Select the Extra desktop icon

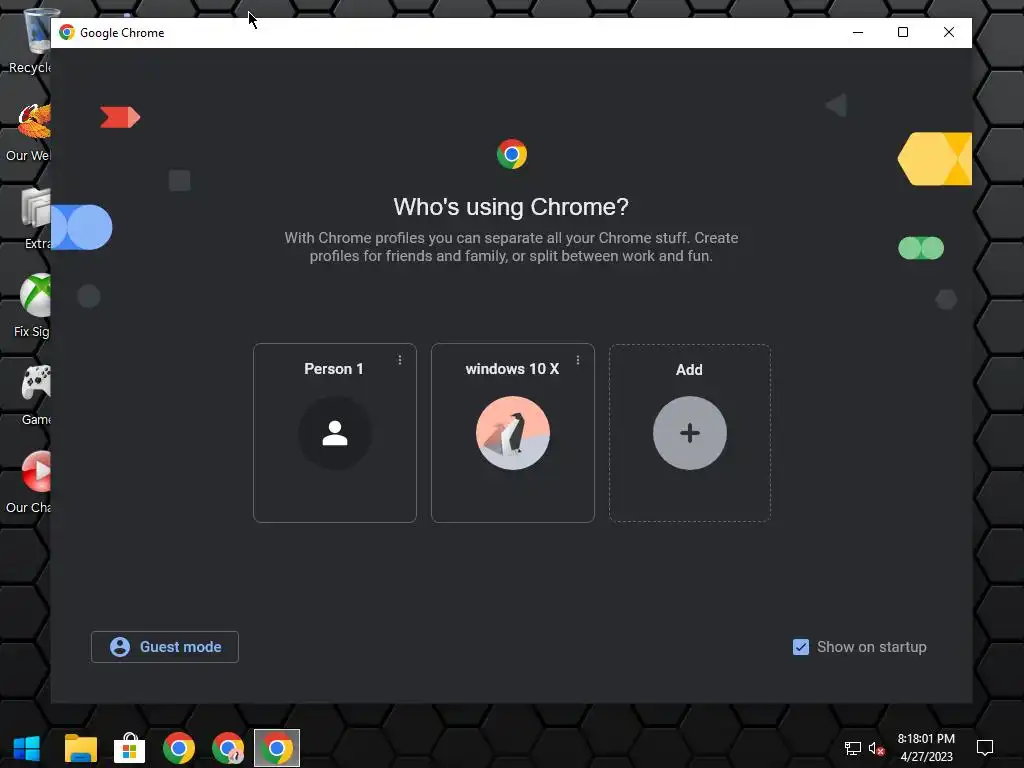[37, 217]
